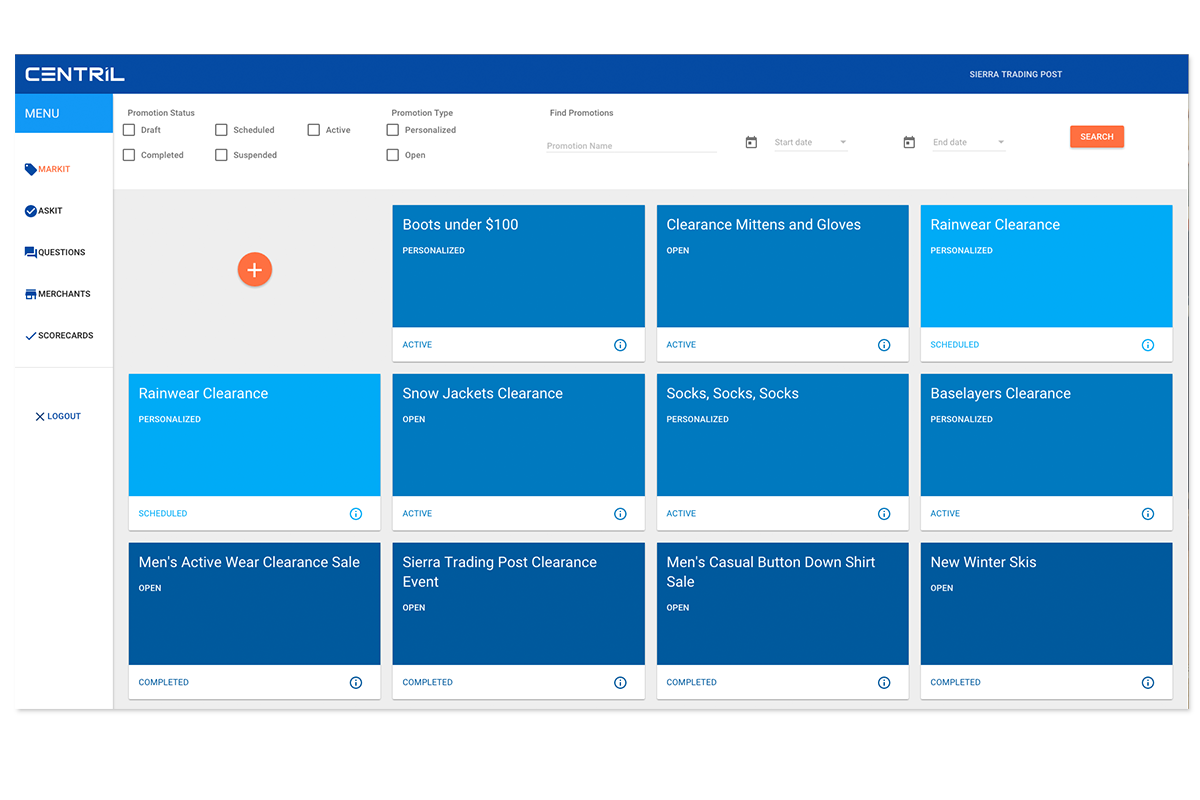This screenshot has height=800, width=1200.
Task: Click ACTIVE status on Baselayers Clearance card
Action: [x=945, y=514]
